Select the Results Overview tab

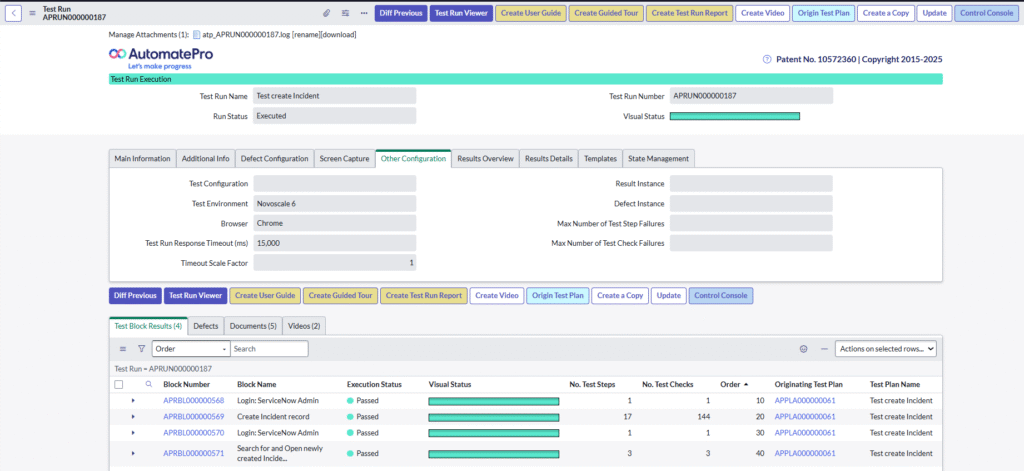(485, 159)
